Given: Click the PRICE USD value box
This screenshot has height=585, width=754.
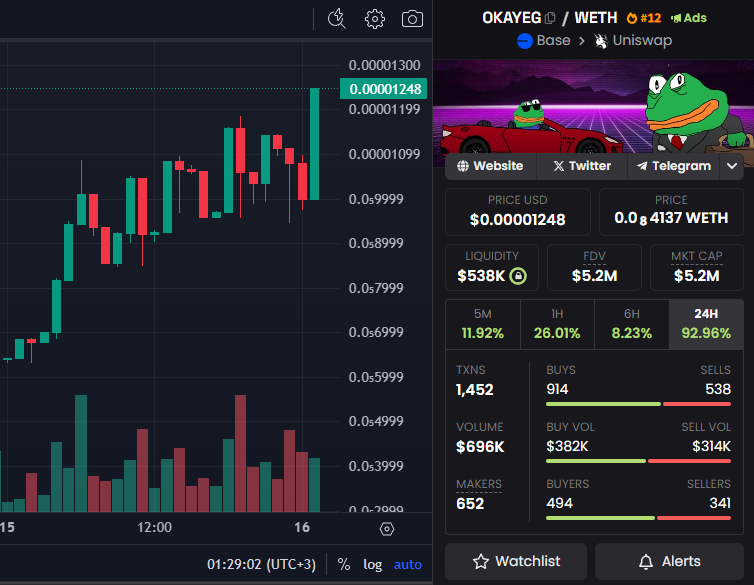Looking at the screenshot, I should pos(518,212).
